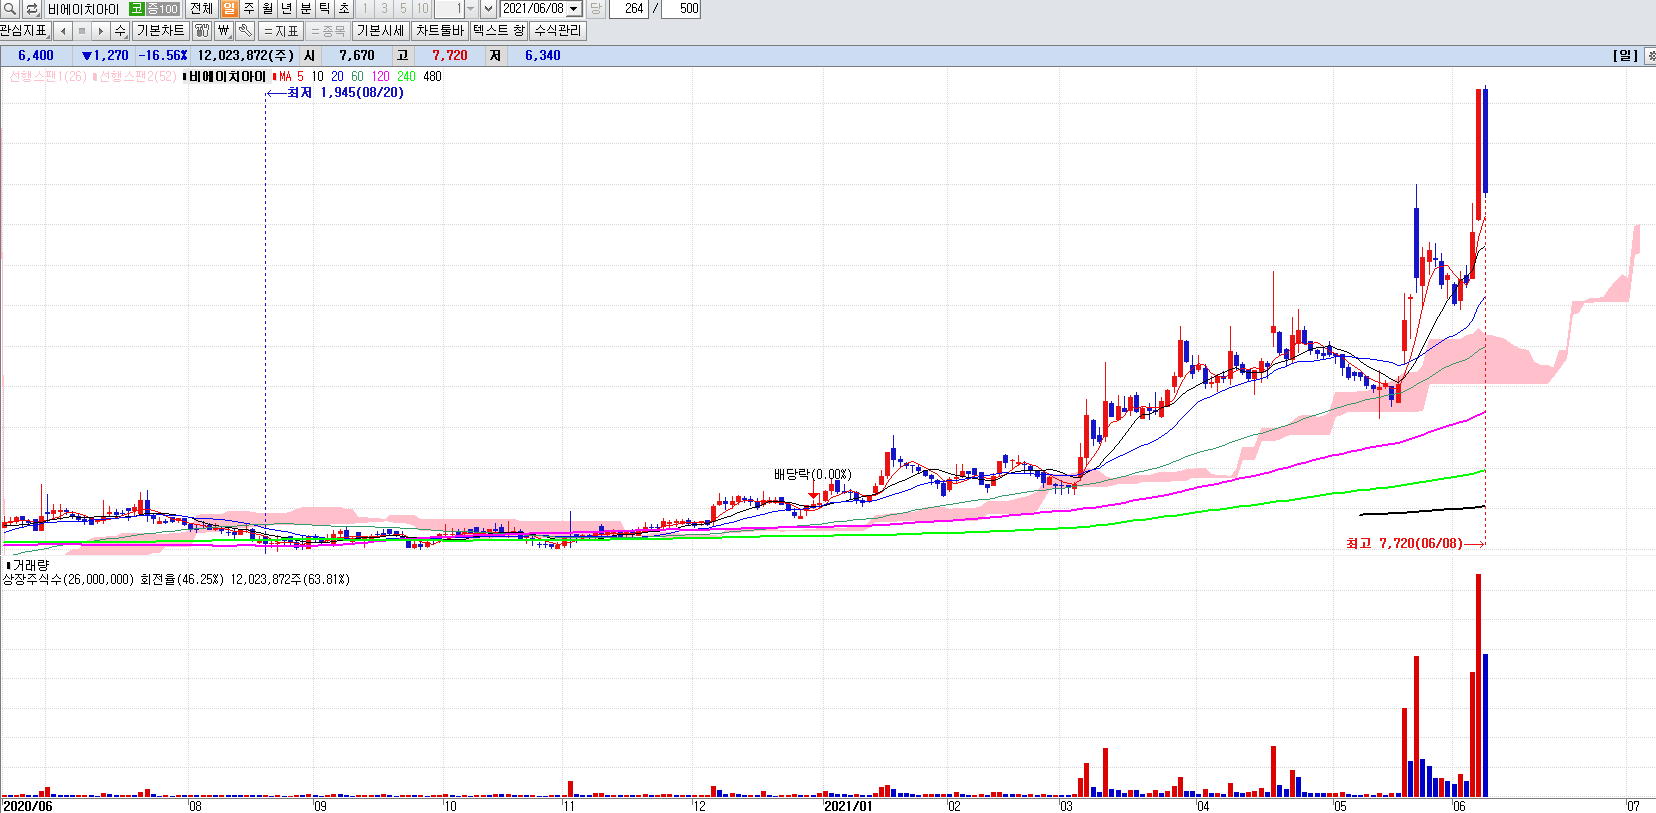Click the 2021/01 label on time axis
This screenshot has width=1656, height=813.
tap(847, 806)
